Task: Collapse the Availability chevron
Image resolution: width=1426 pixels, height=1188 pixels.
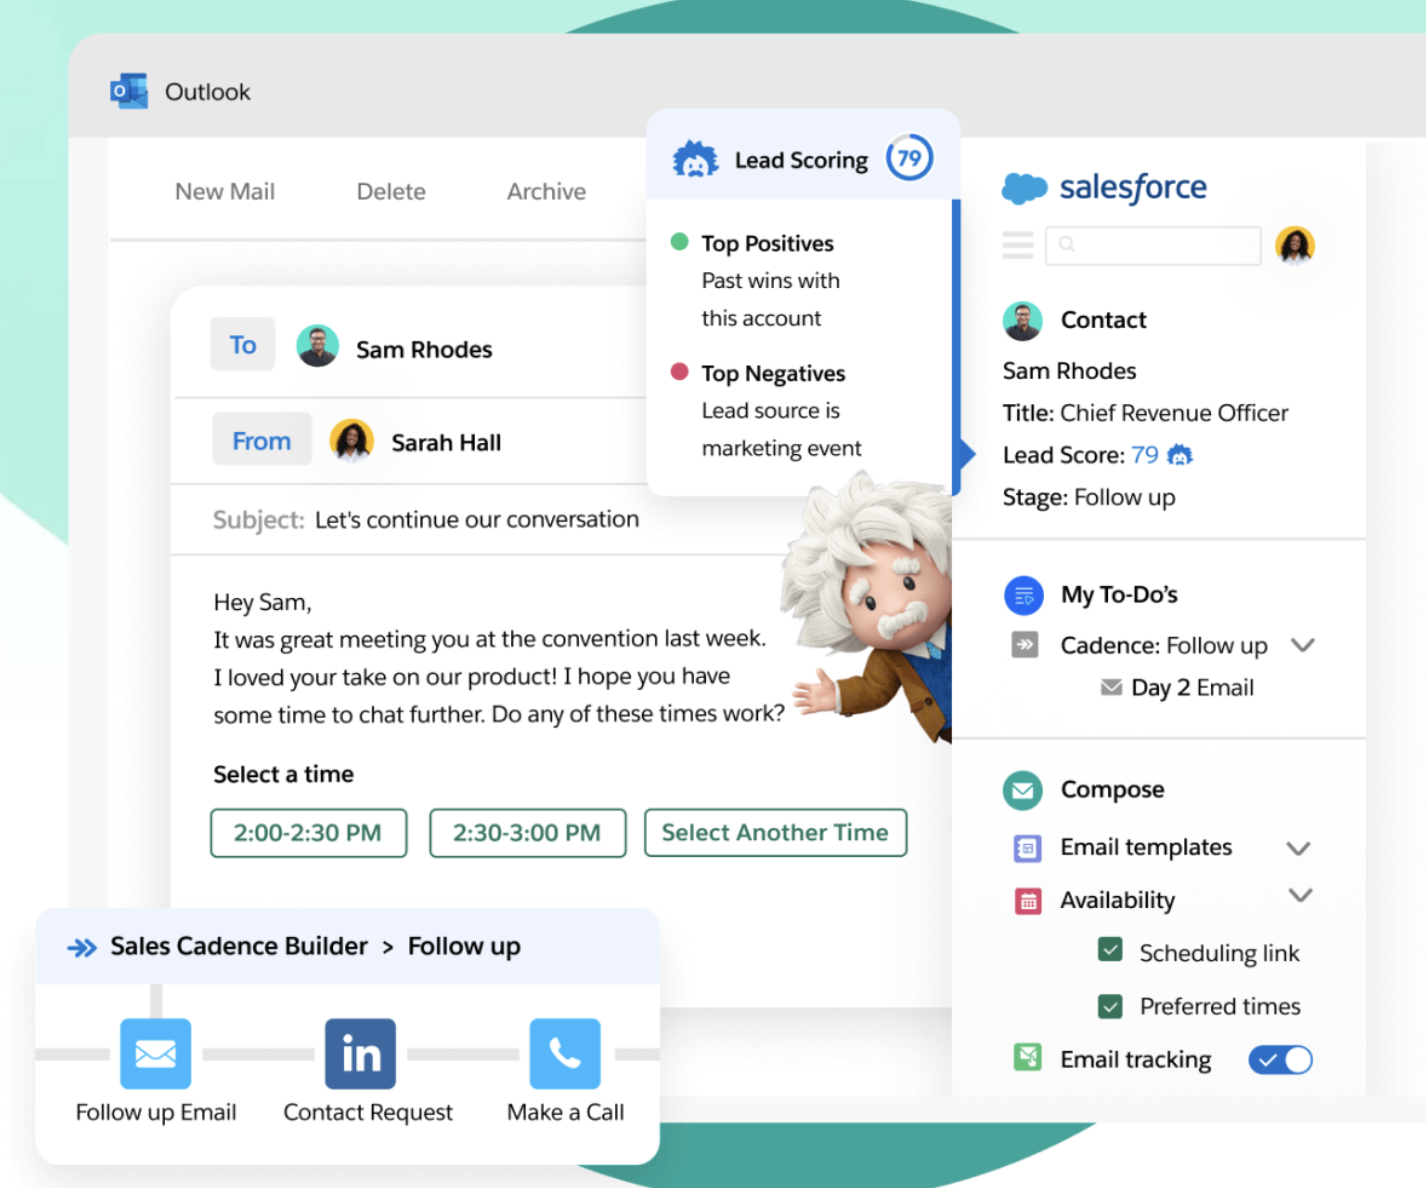Action: coord(1300,895)
